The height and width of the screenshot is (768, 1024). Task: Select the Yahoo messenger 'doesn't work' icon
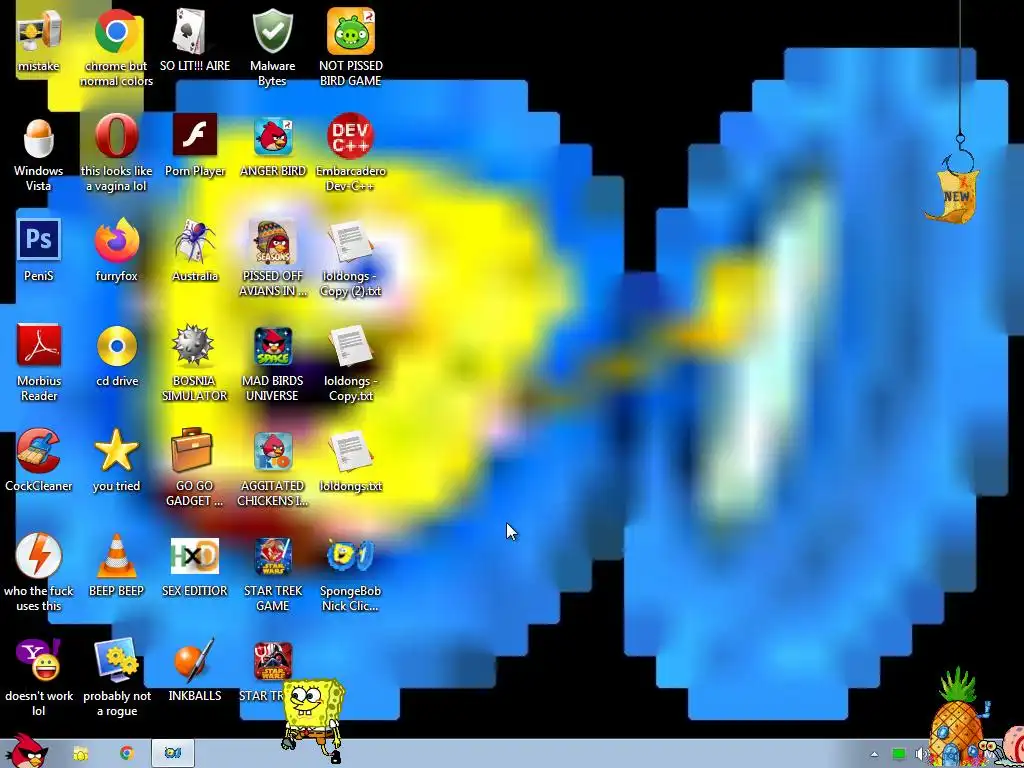[39, 660]
